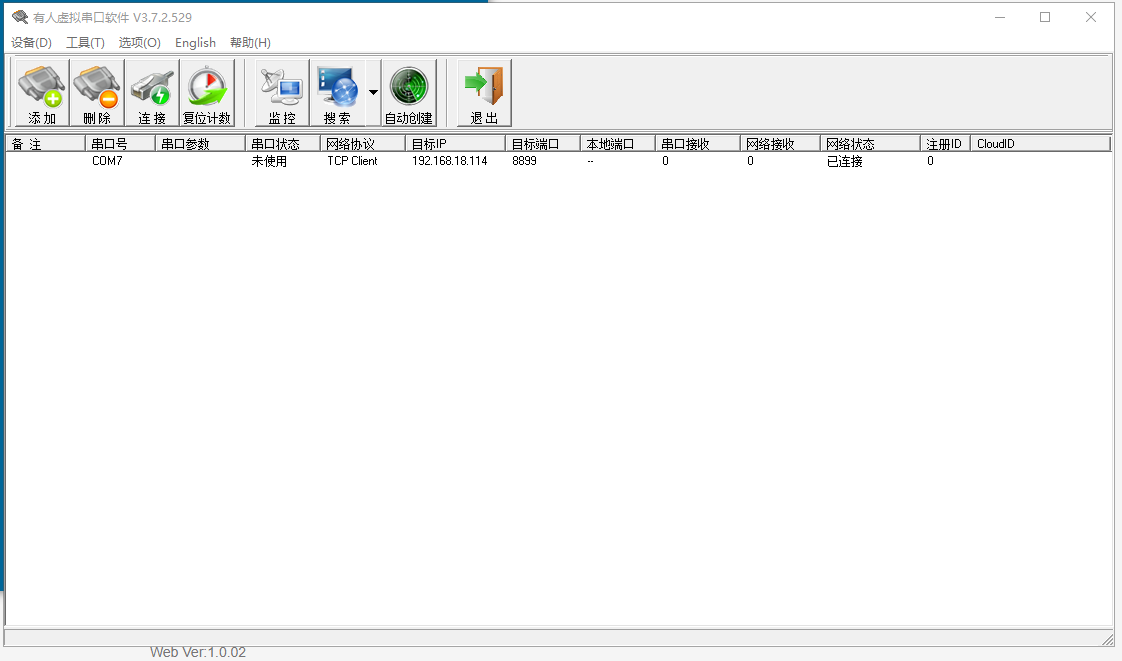Open the 工具(T) menu

click(85, 43)
